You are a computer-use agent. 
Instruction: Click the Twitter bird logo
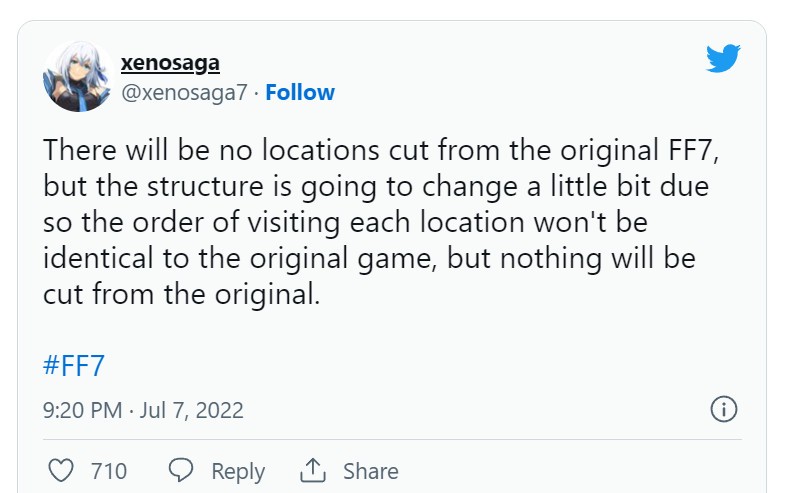[723, 58]
